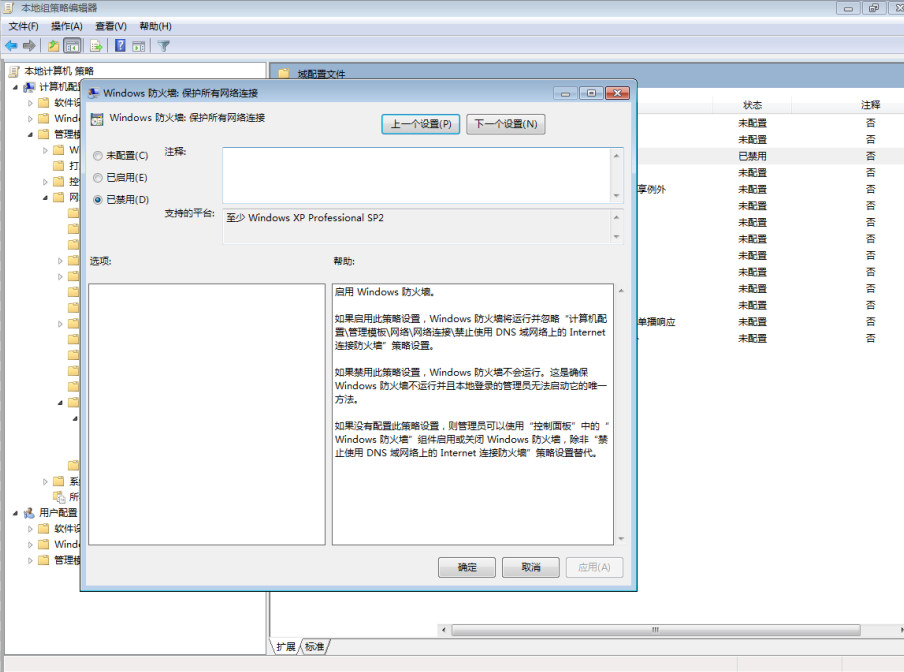Click the 网 folder icon in tree

pyautogui.click(x=59, y=197)
